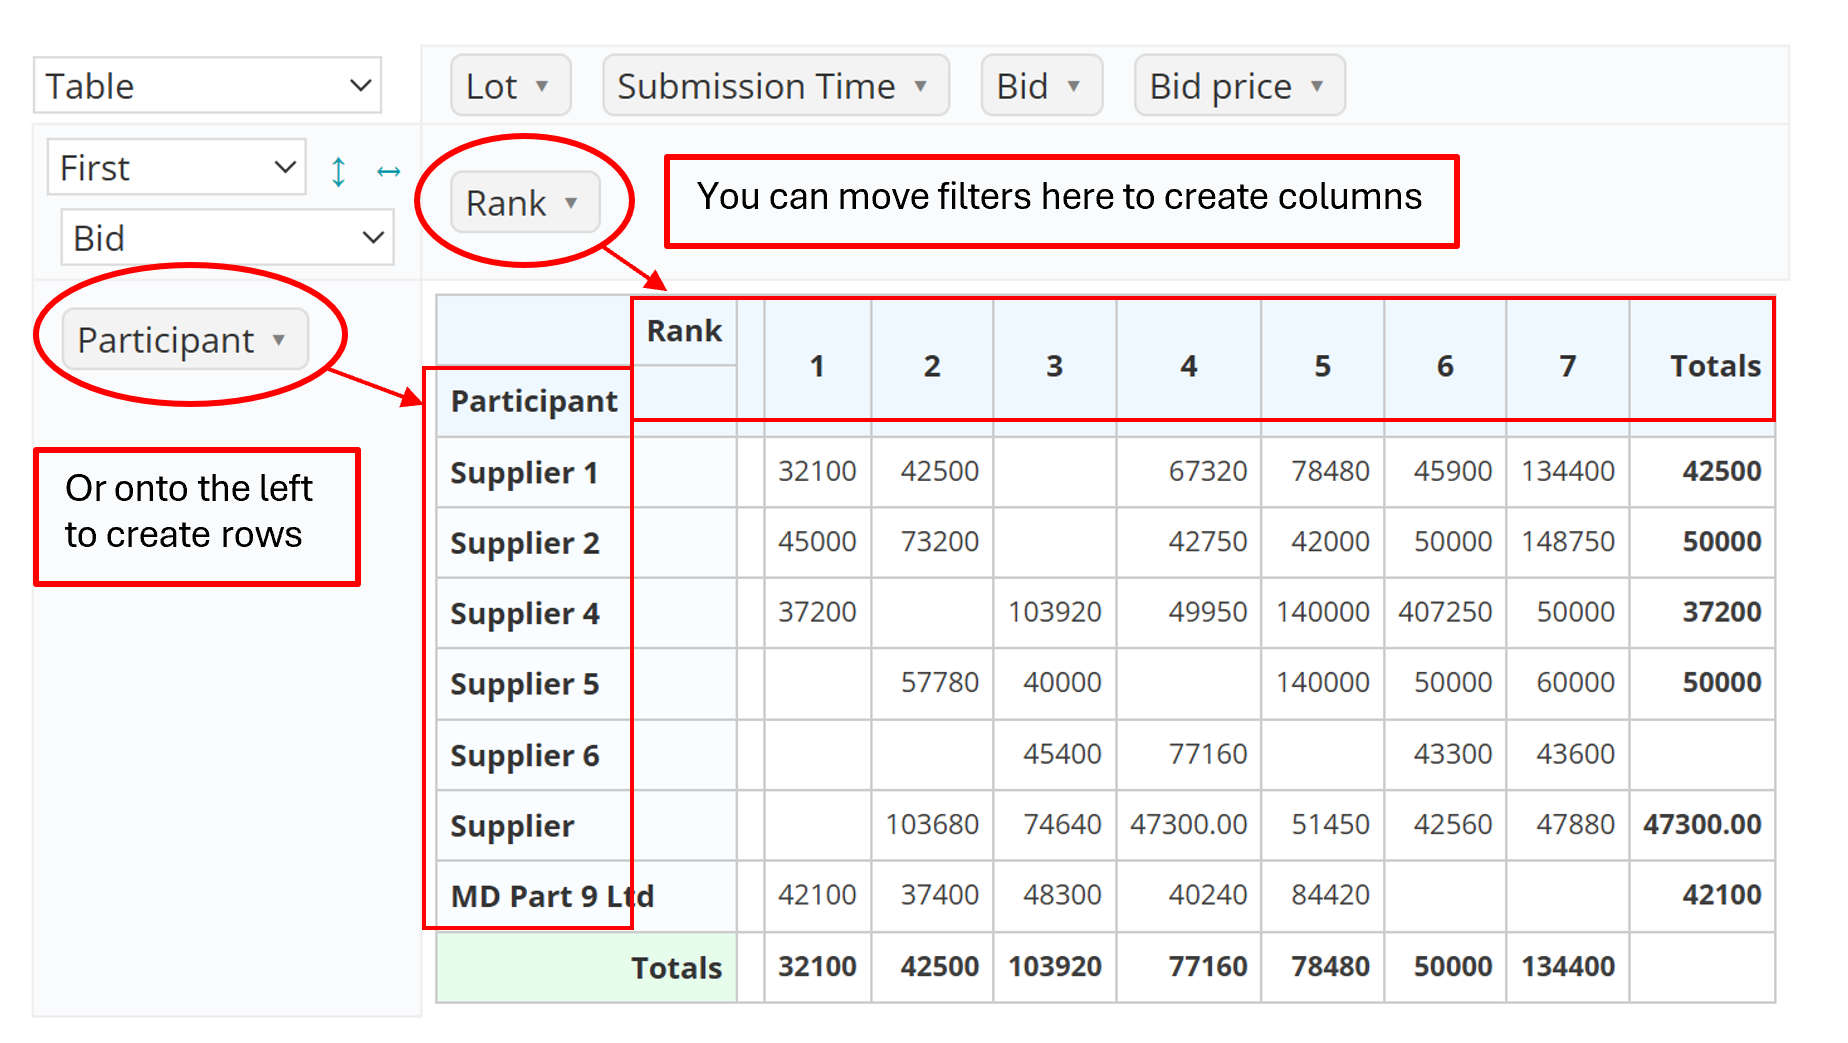Open the Rank filter triangle
The width and height of the screenshot is (1848, 1043).
[x=571, y=203]
